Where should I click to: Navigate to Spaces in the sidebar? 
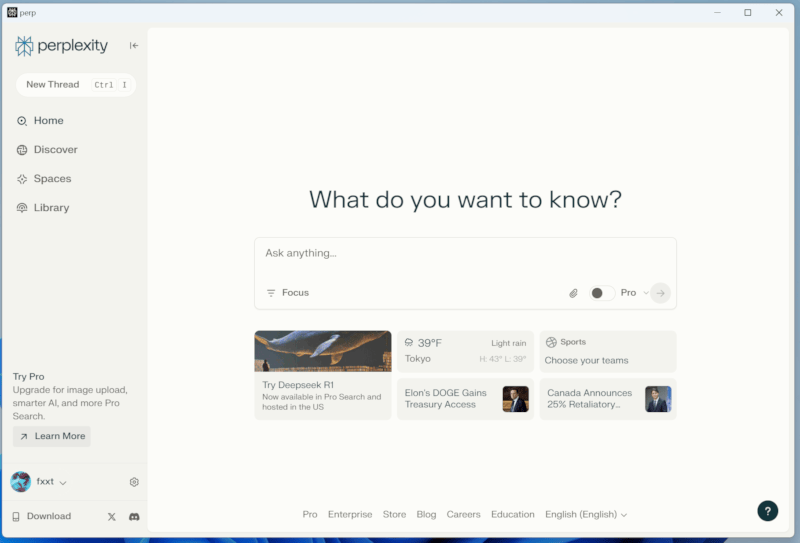tap(52, 179)
